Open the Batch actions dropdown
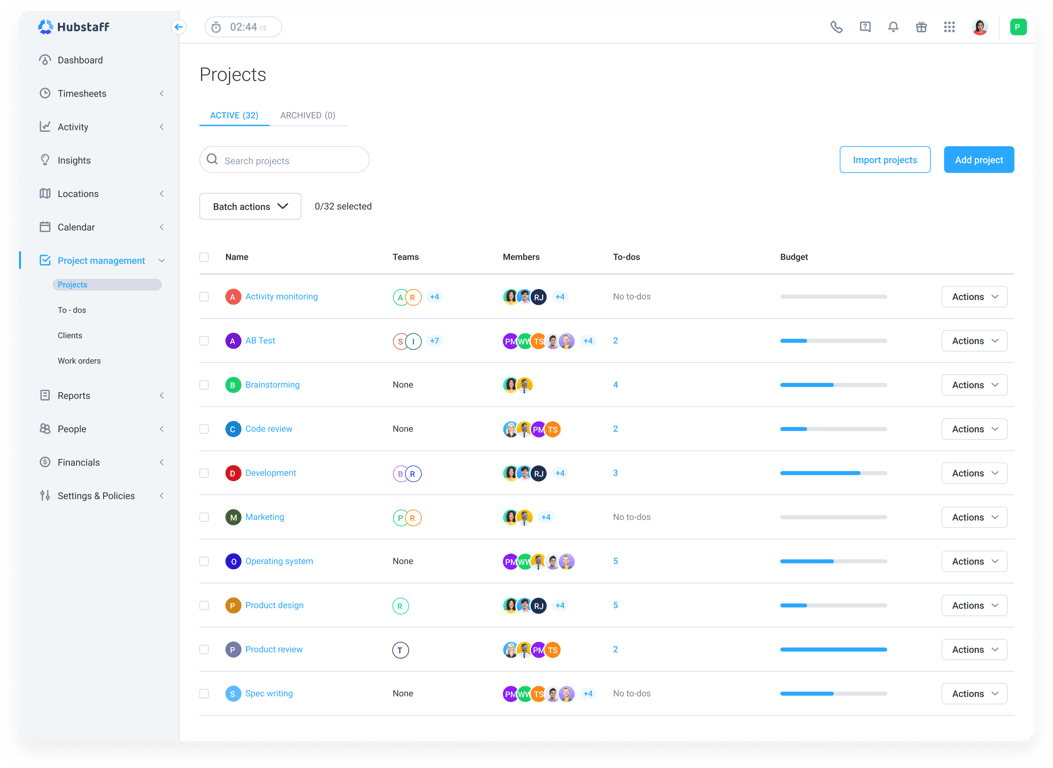Image resolution: width=1053 pixels, height=768 pixels. click(x=250, y=207)
